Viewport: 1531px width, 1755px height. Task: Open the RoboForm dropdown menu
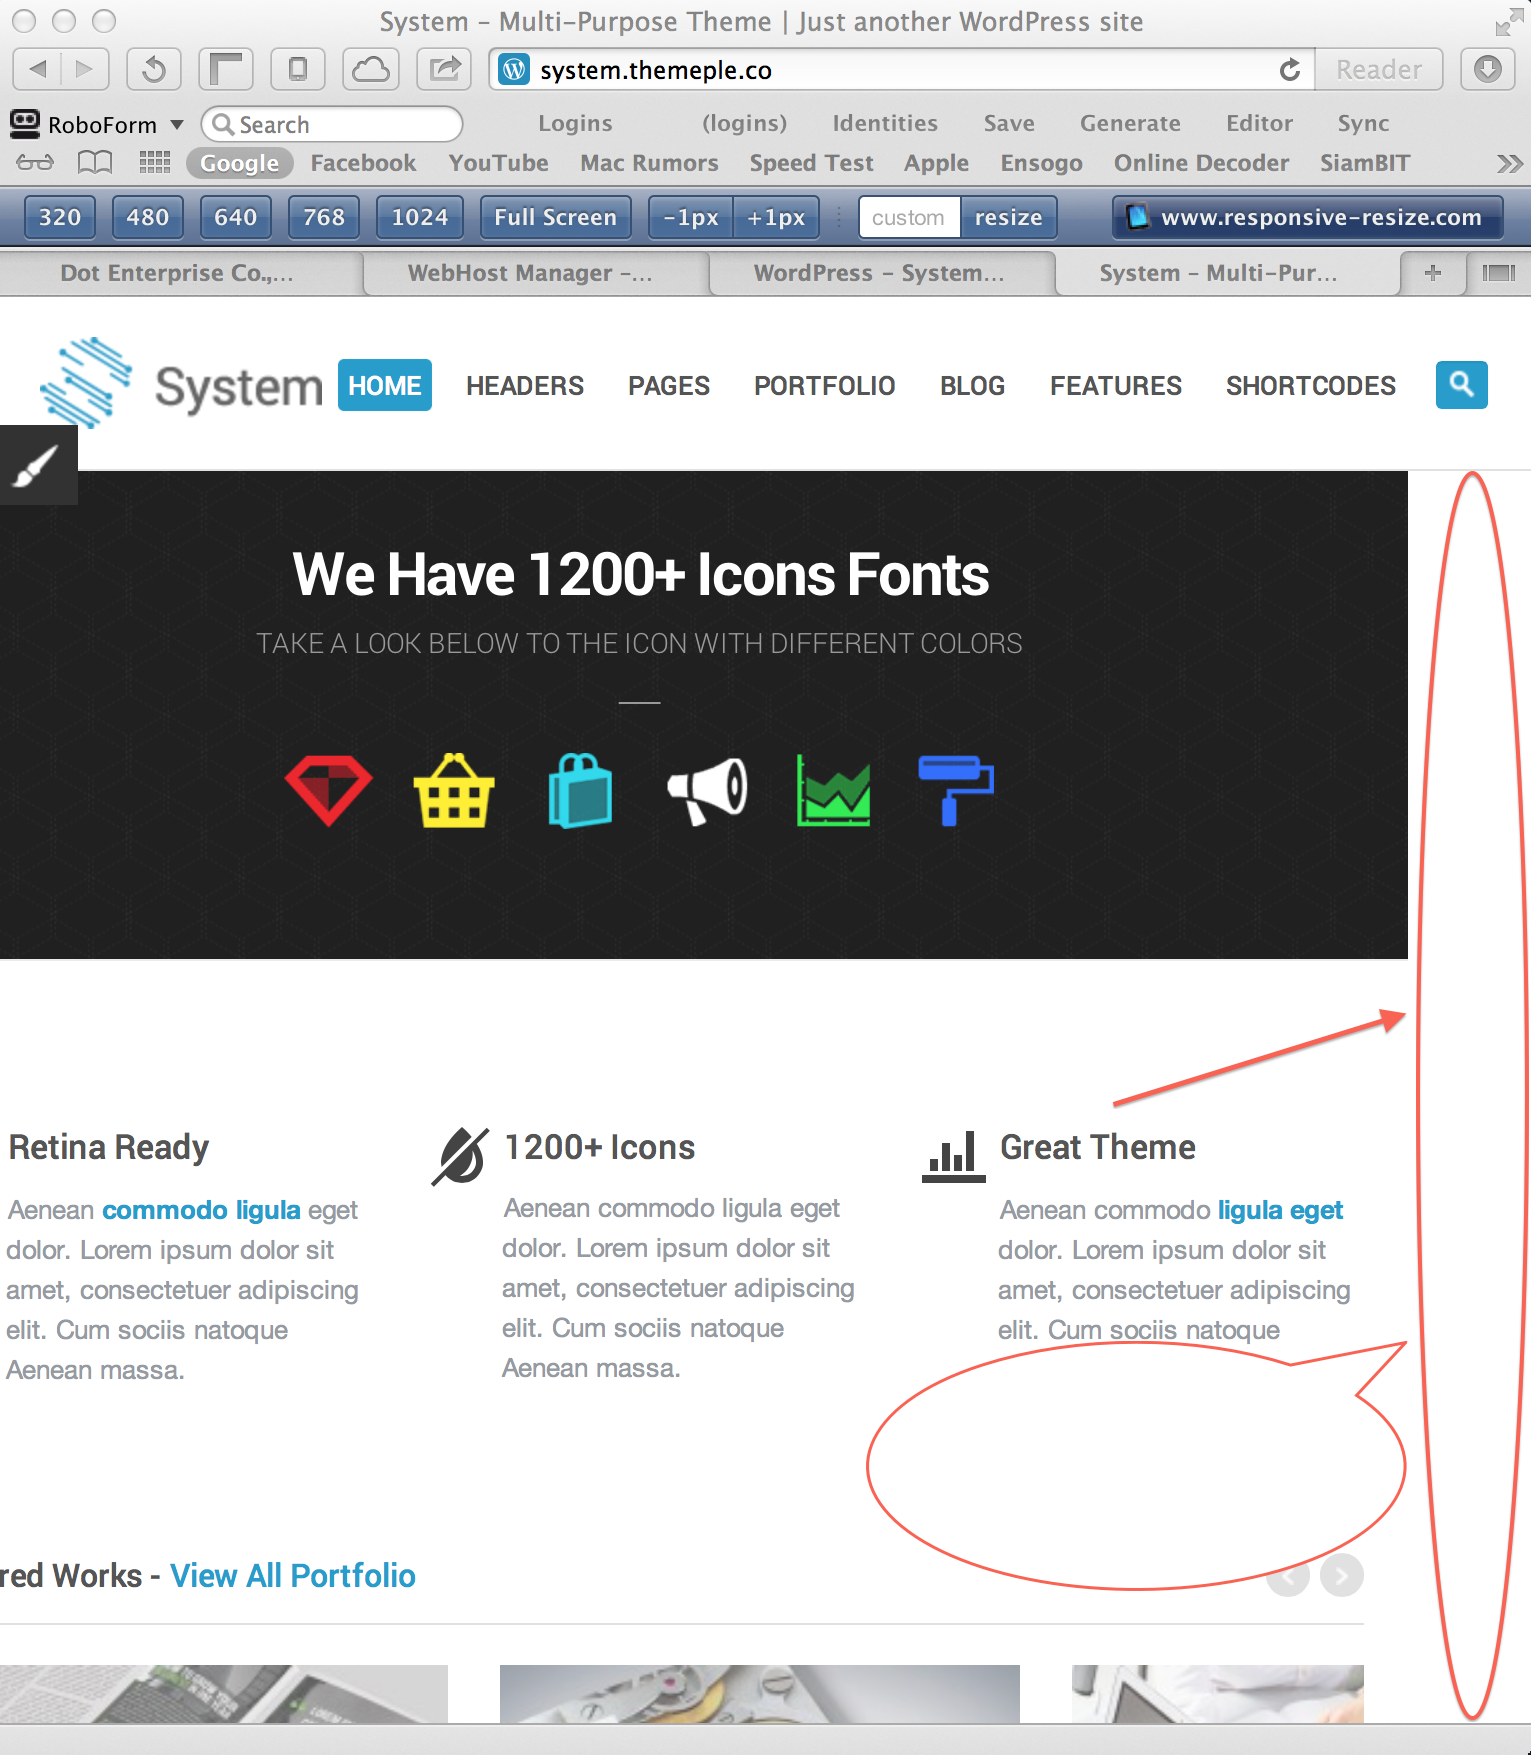pos(97,124)
